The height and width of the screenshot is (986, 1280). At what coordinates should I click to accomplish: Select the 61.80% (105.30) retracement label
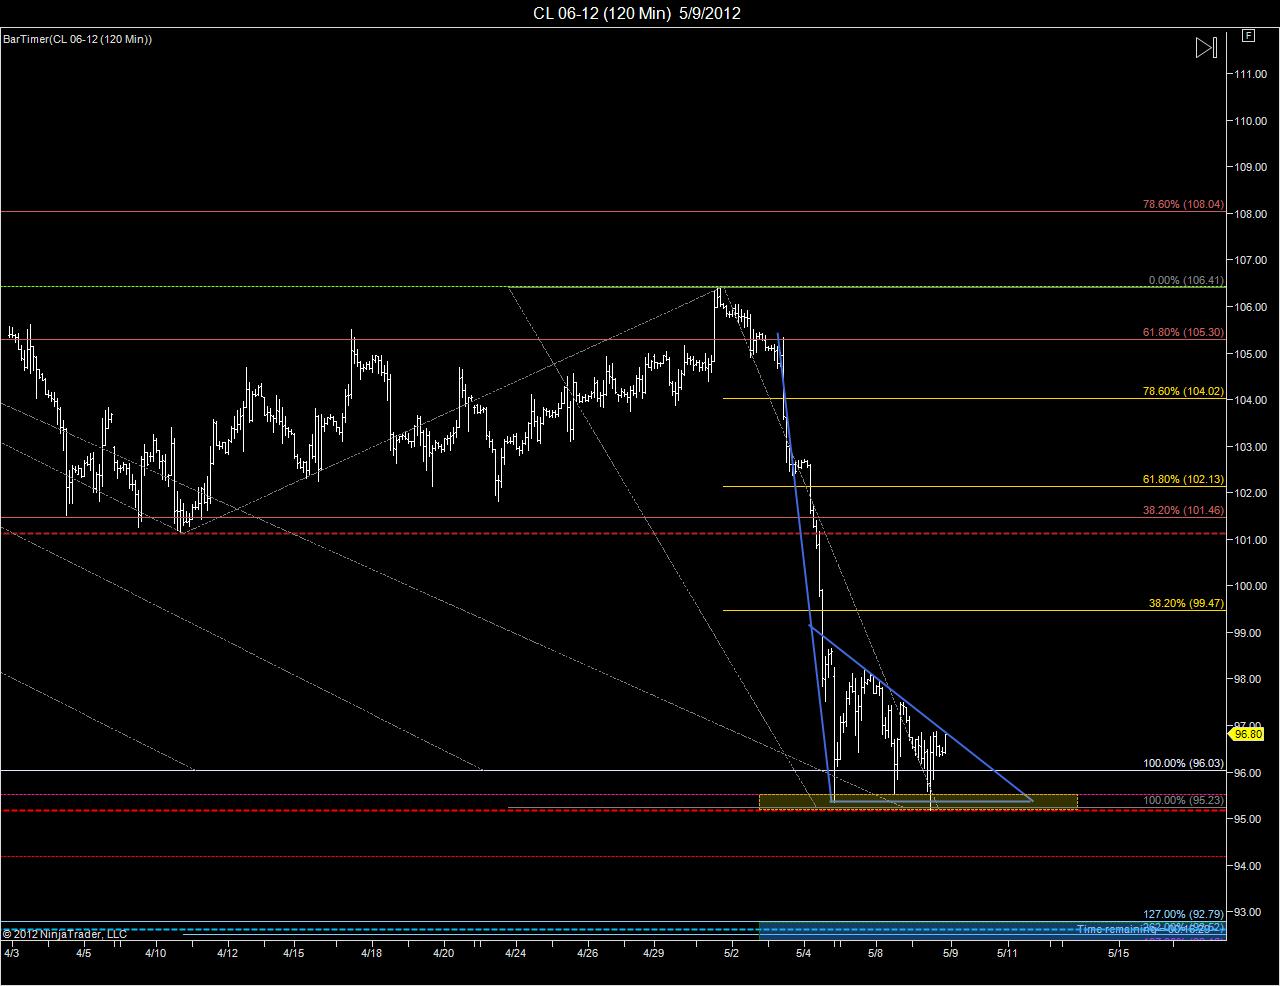[1183, 332]
